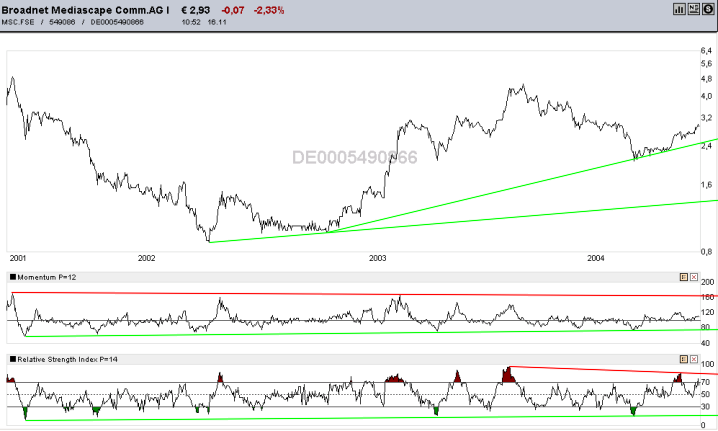Viewport: 718px width, 431px height.
Task: Click the 2001 year label on axis
Action: 18,258
